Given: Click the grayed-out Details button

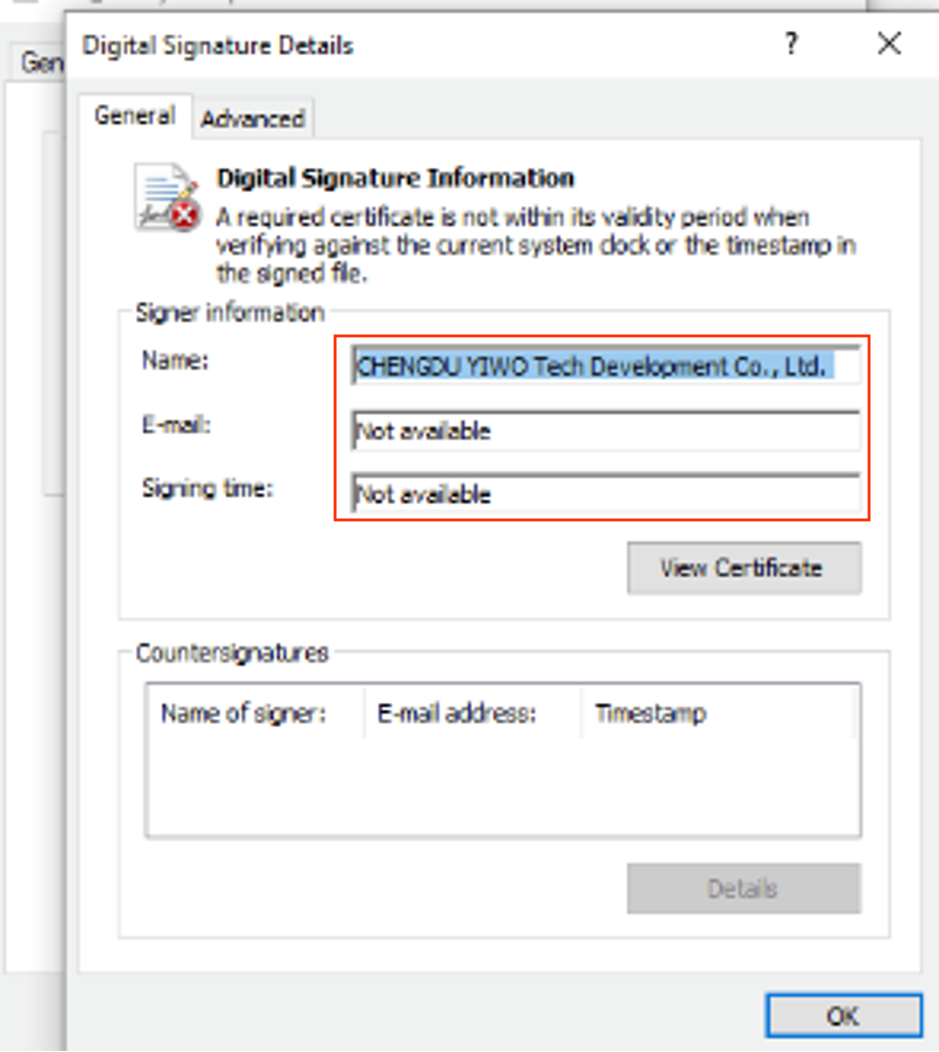Looking at the screenshot, I should click(744, 888).
